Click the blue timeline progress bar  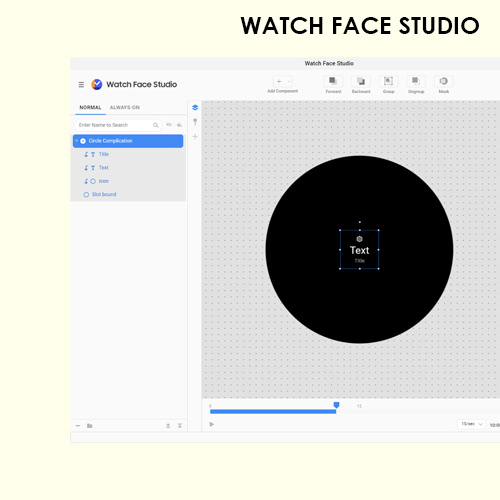pyautogui.click(x=273, y=412)
